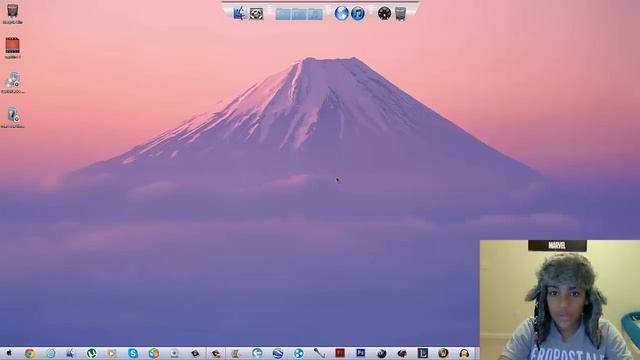Open the headphones icon in the taskbar
Image resolution: width=640 pixels, height=360 pixels.
pos(464,353)
